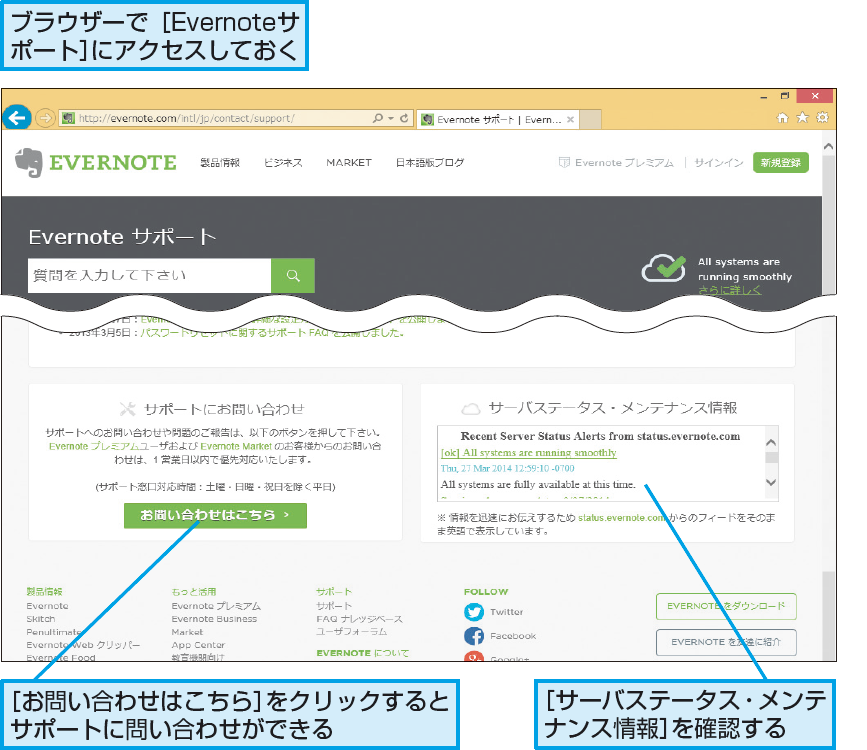The image size is (867, 750).
Task: Click footer Market link
Action: [187, 632]
